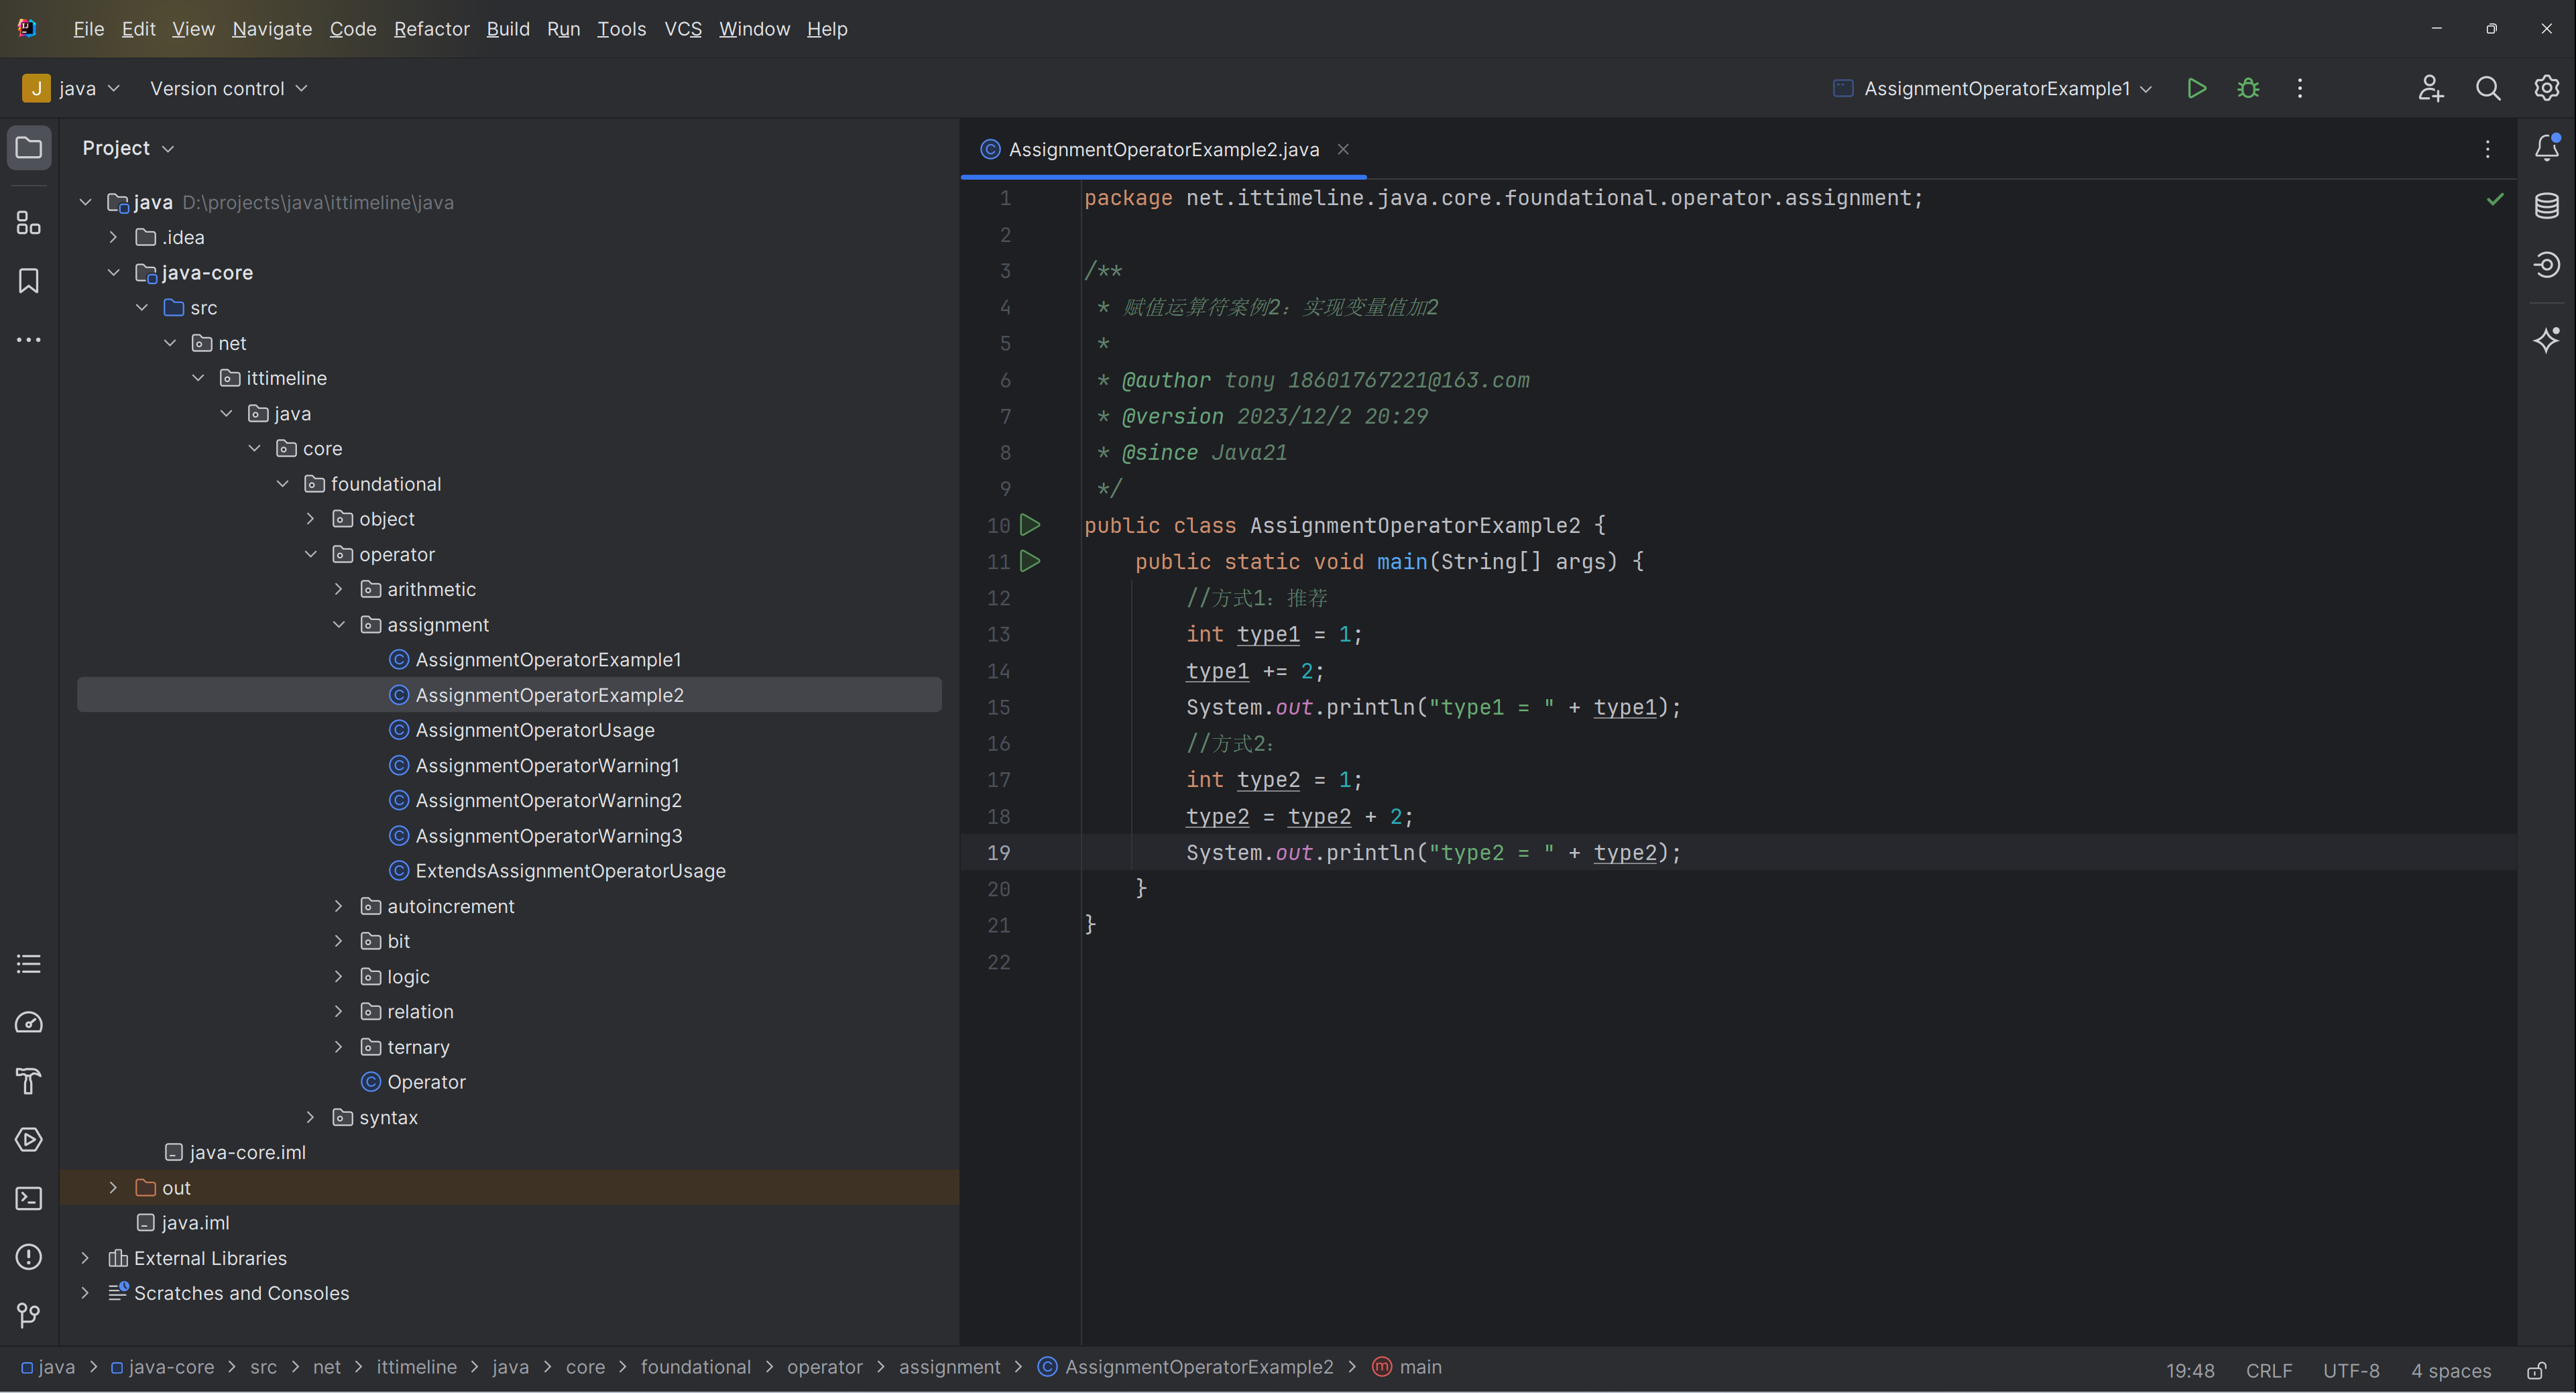
Task: Open the Project tool window icon
Action: coord(29,148)
